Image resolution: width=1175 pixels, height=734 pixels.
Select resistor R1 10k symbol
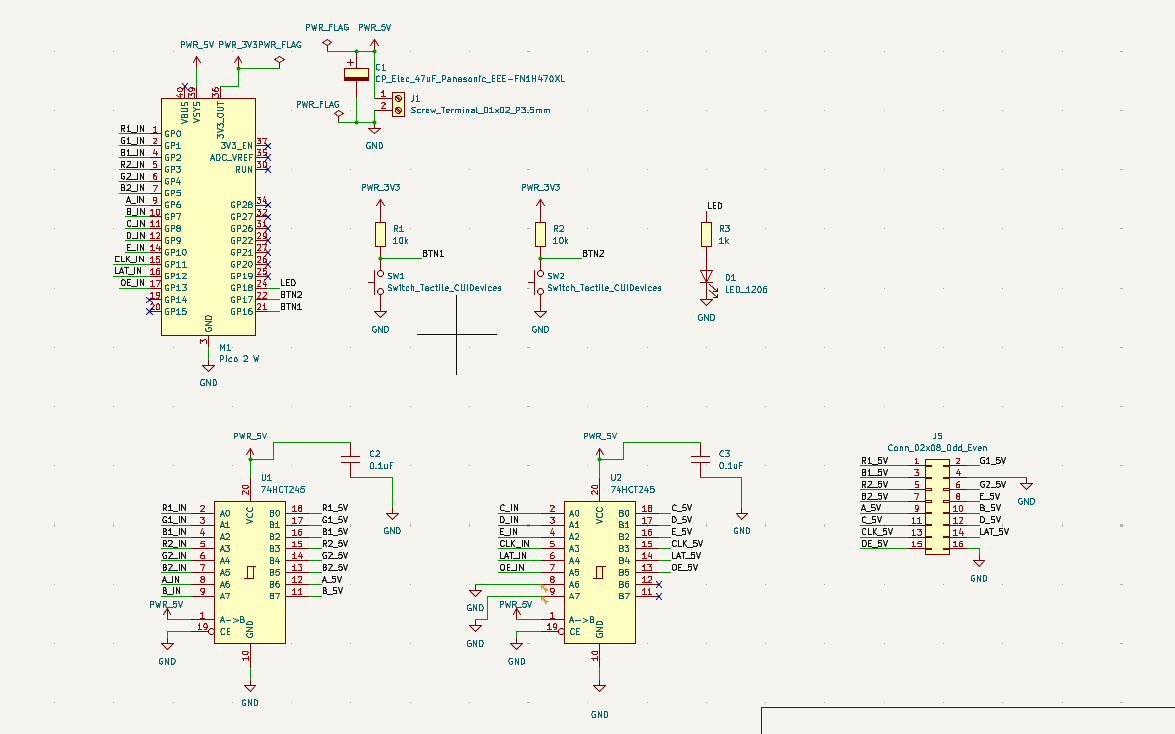coord(380,235)
